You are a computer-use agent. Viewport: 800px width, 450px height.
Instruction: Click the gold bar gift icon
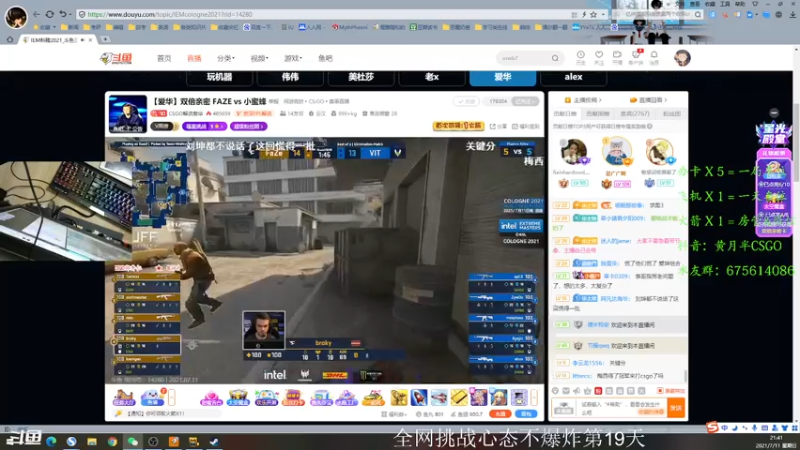pyautogui.click(x=459, y=397)
